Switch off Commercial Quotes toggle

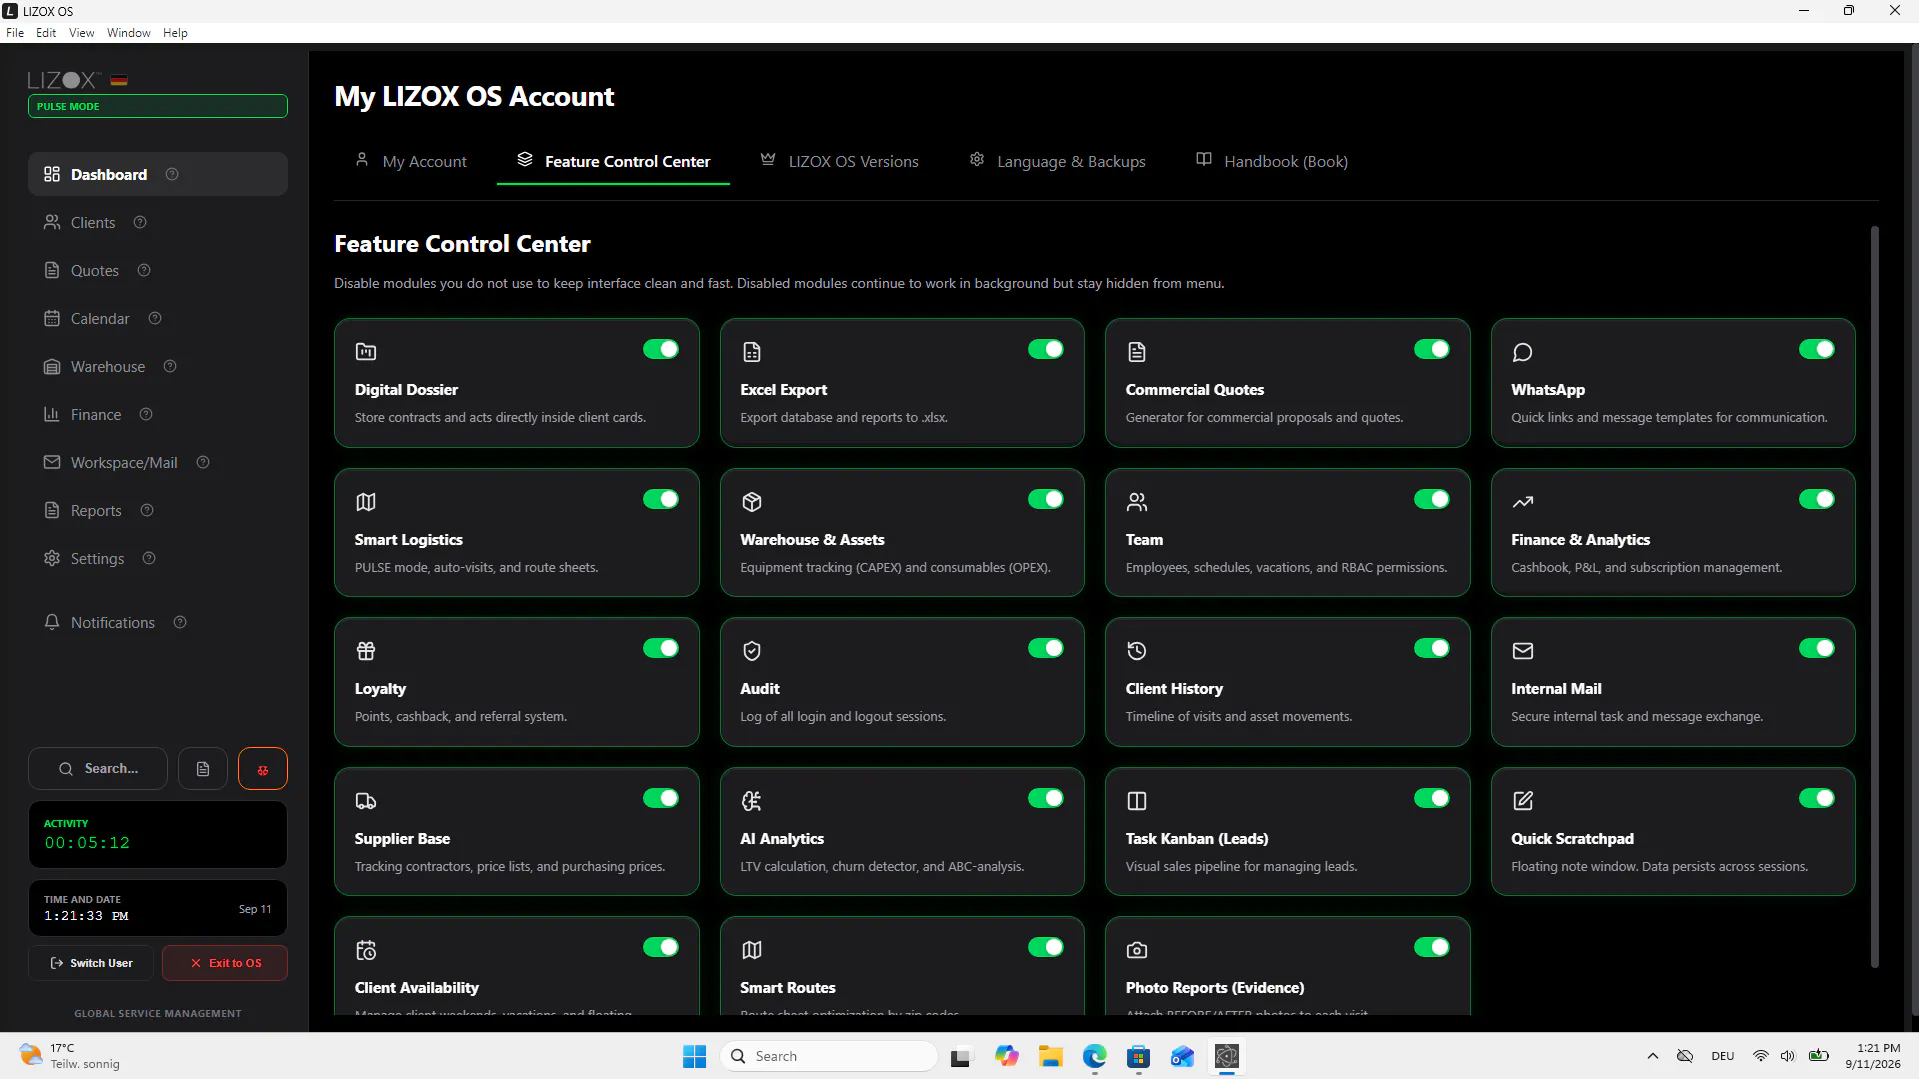pyautogui.click(x=1432, y=349)
